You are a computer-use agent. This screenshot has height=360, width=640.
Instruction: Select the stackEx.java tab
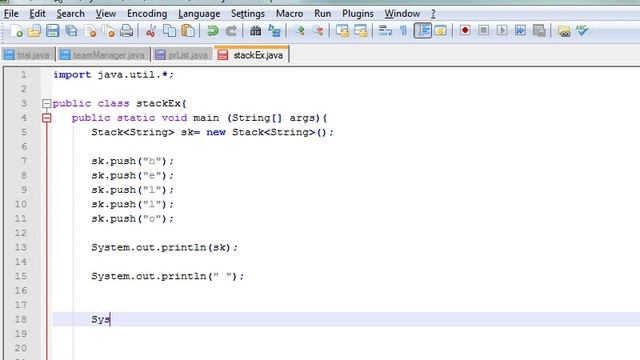pos(251,55)
